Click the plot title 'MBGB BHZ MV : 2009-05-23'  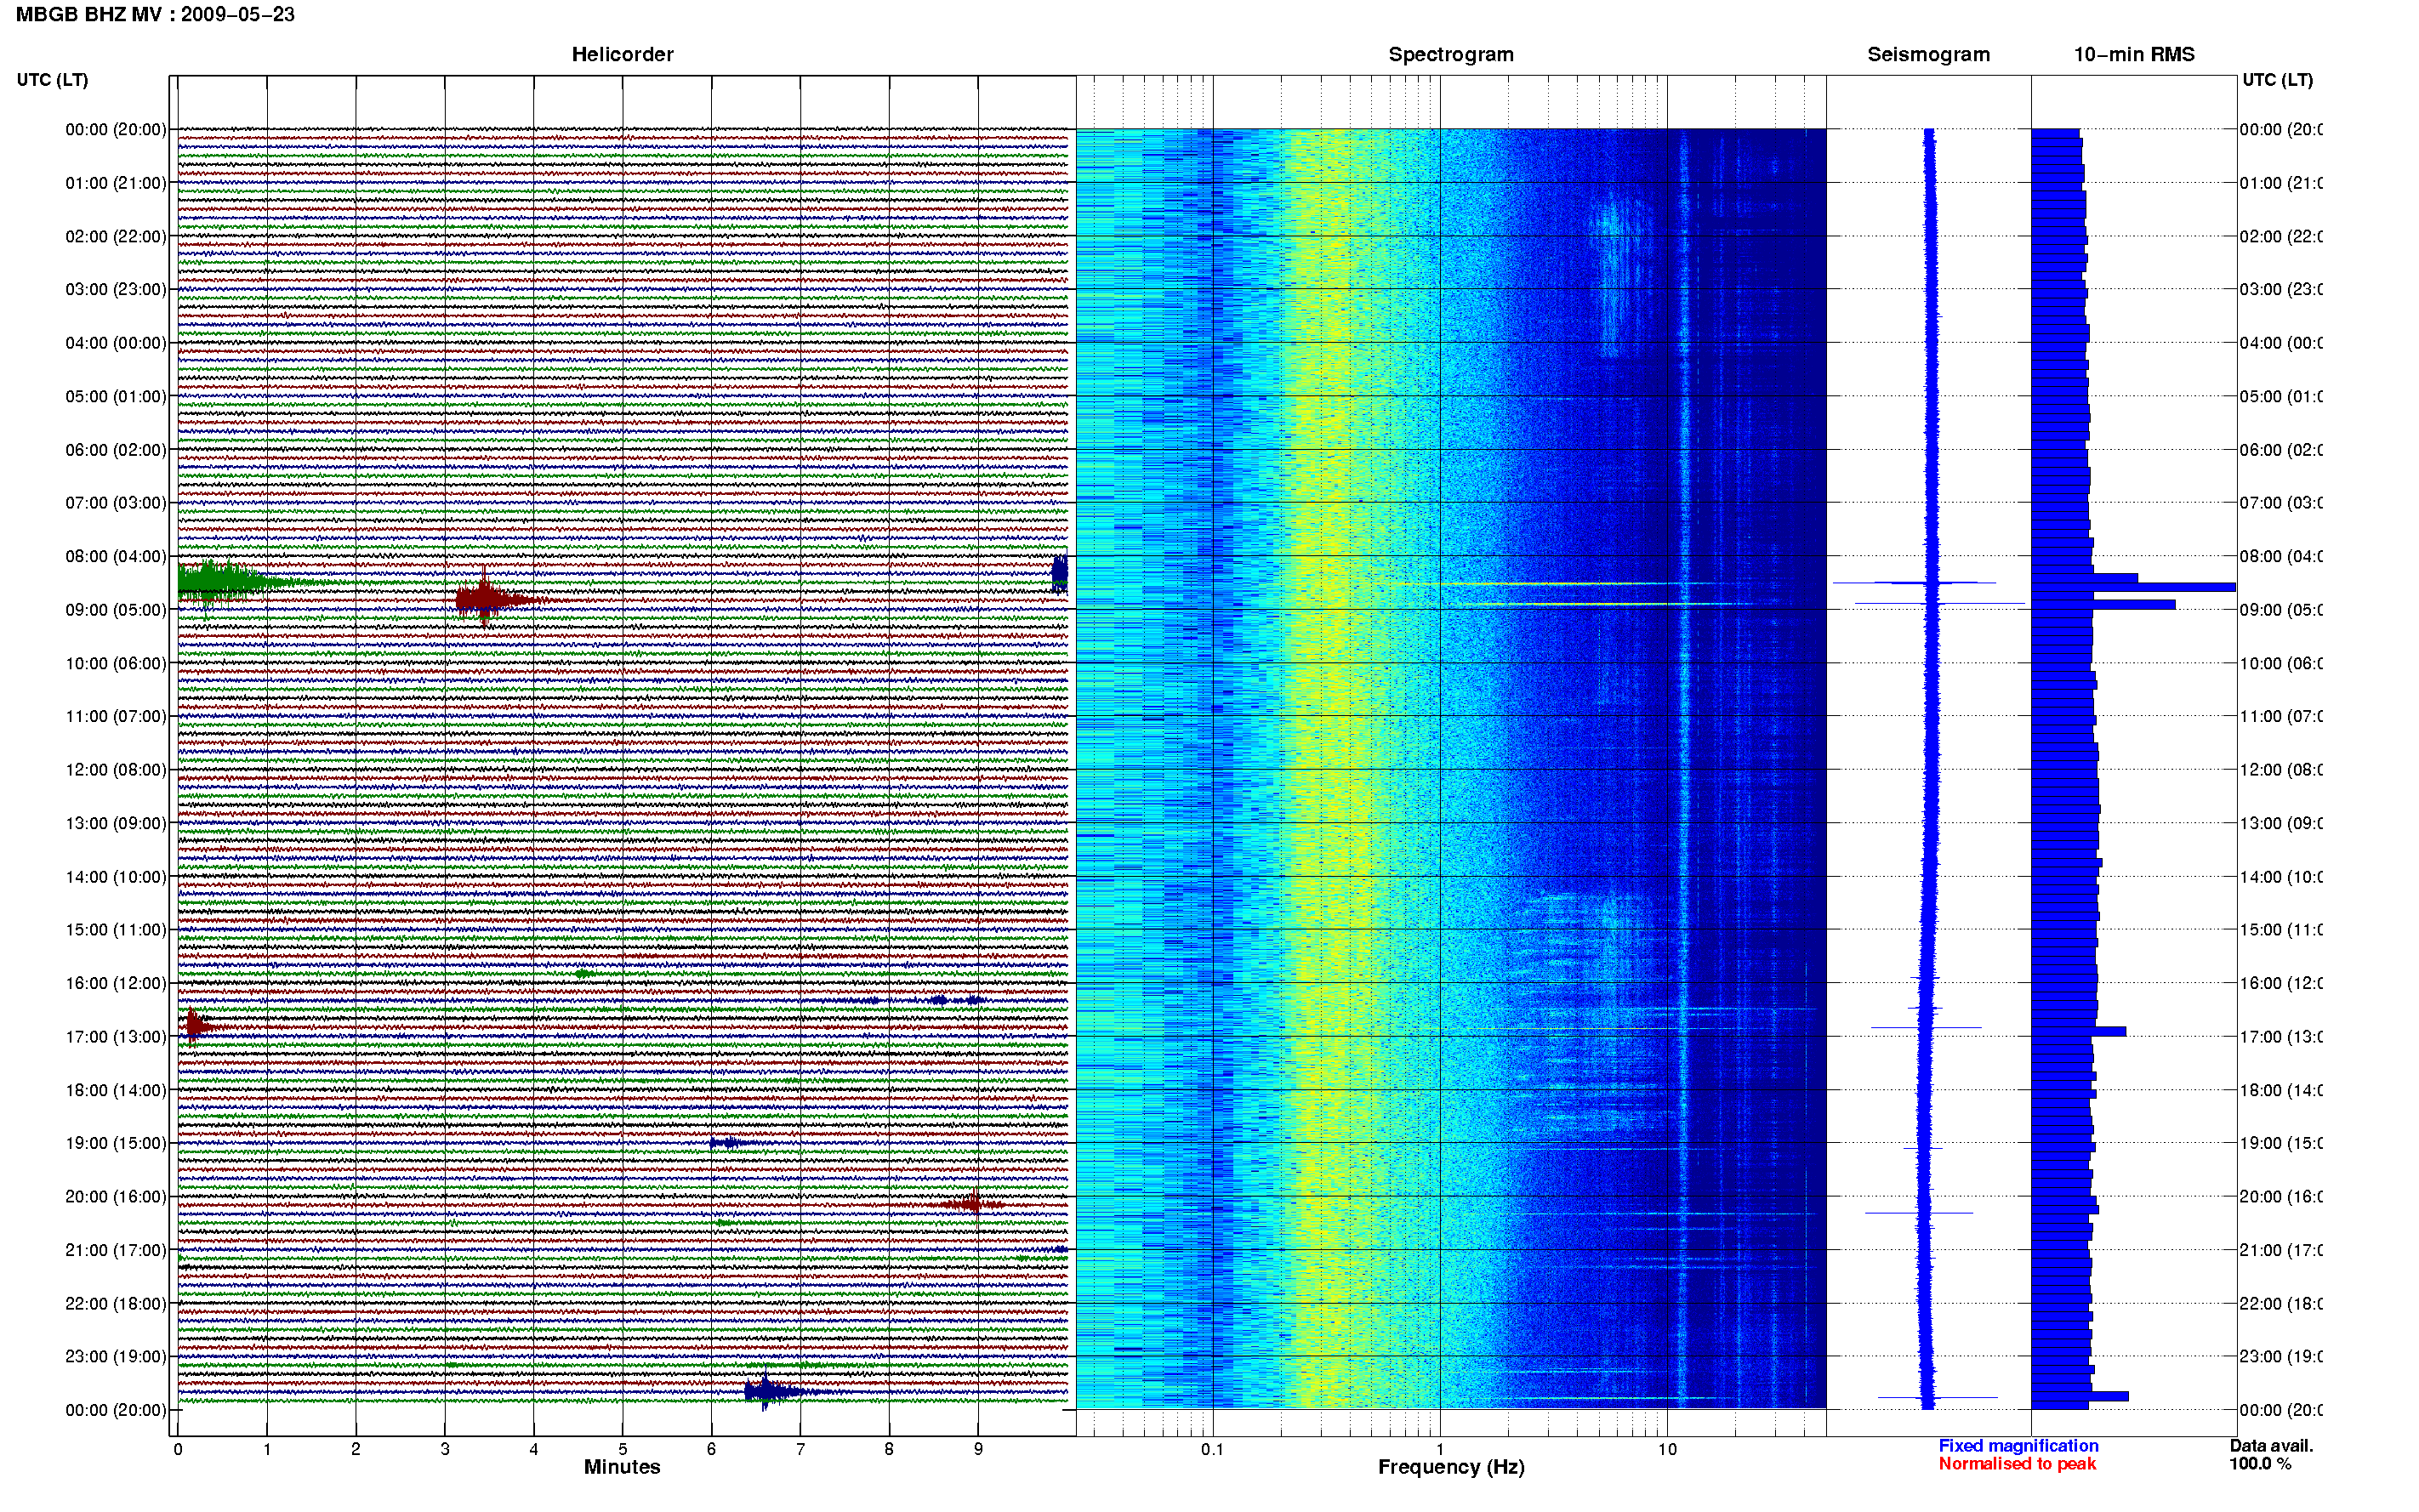[155, 14]
